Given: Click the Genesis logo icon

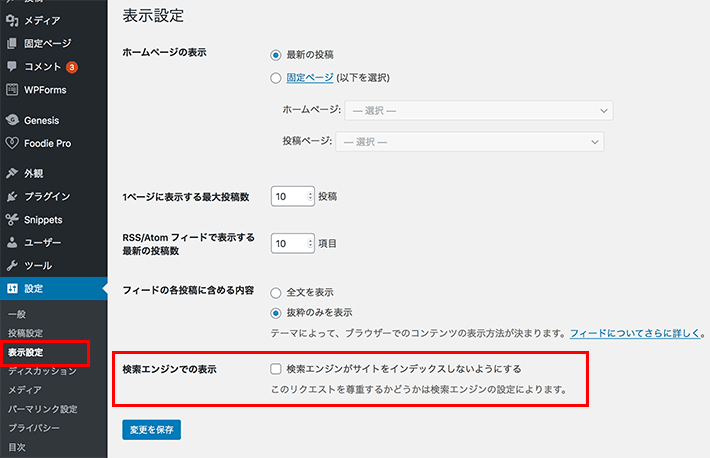Looking at the screenshot, I should click(12, 120).
